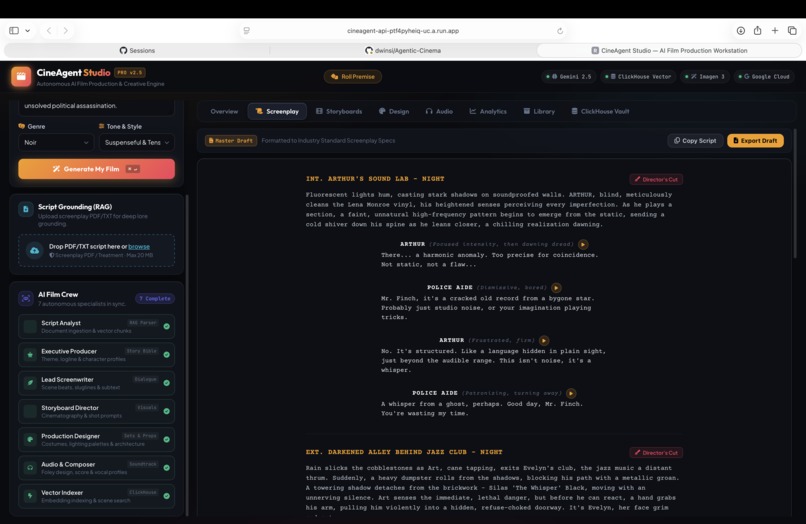Click the Script Grounding document icon
Viewport: 806px width, 524px height.
coord(26,209)
